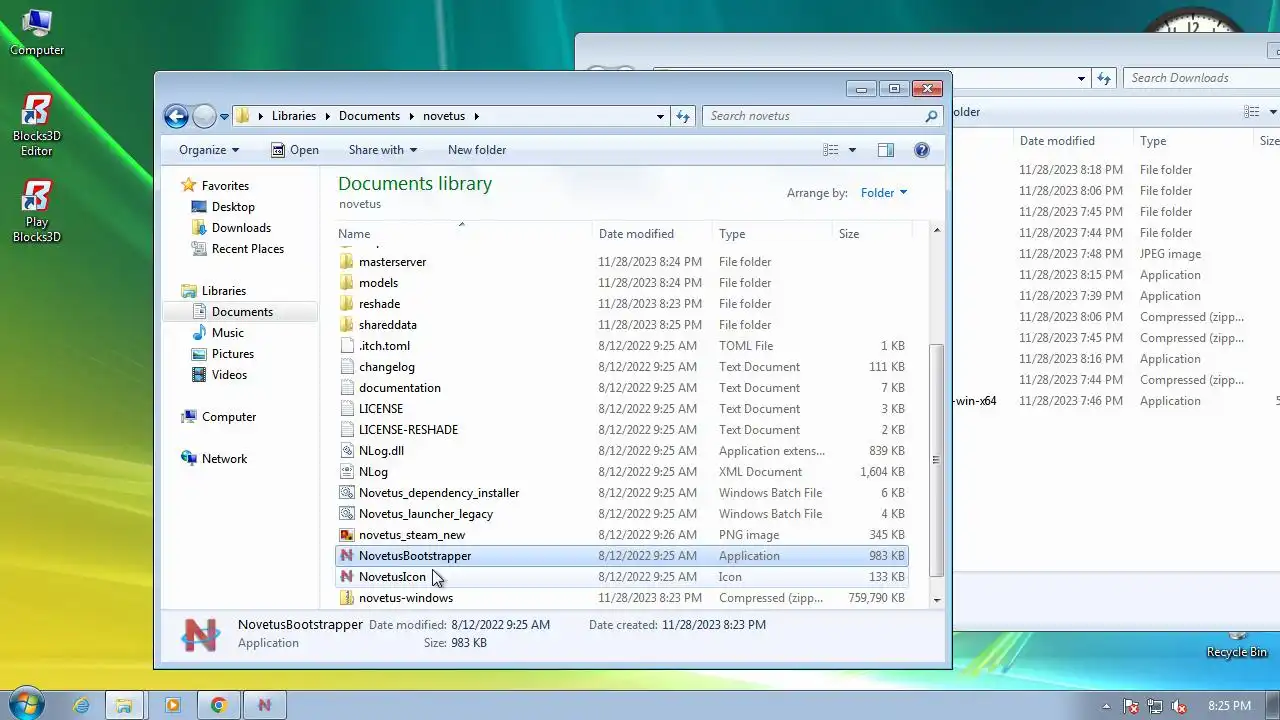Open Google Chrome from taskbar
Screen dimensions: 1280x720
click(218, 705)
